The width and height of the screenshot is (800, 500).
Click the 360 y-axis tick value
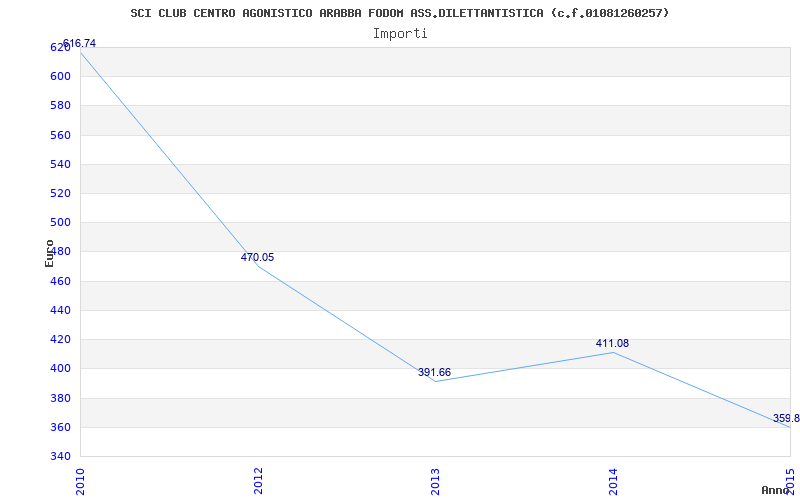pyautogui.click(x=60, y=427)
